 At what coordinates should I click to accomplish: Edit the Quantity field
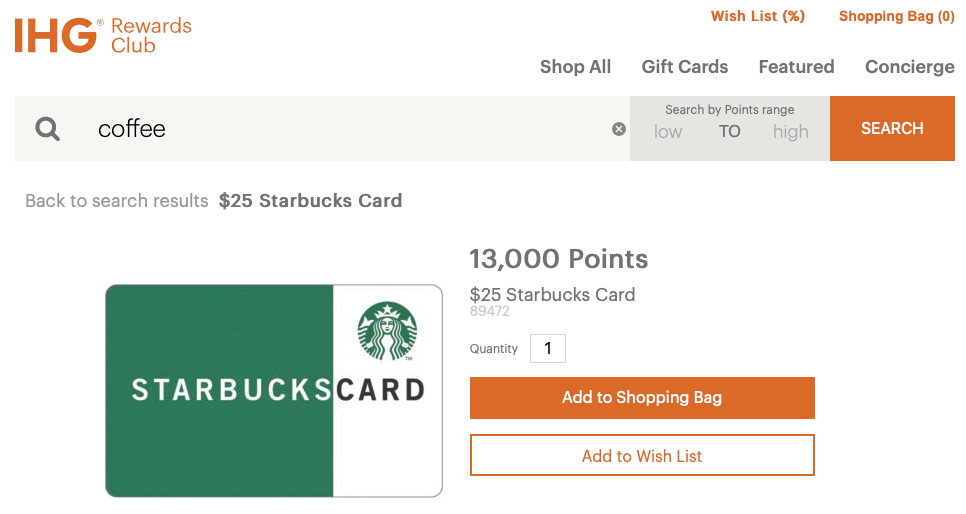pyautogui.click(x=548, y=349)
